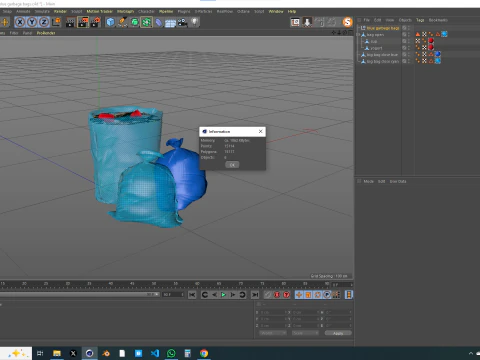Screen dimensions: 480x360
Task: Open the Object Manager Bookmarks menu
Action: [438, 20]
